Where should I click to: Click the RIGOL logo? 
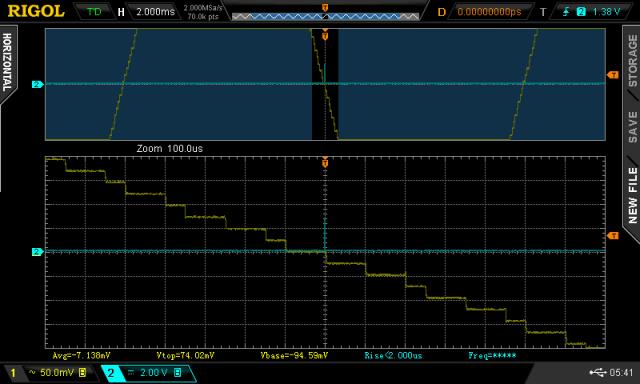[x=36, y=11]
